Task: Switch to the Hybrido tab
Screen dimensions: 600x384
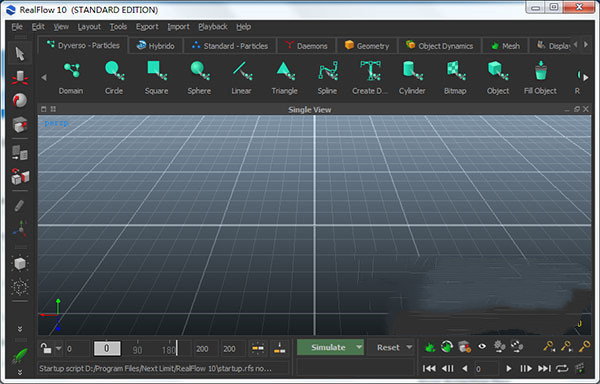Action: pyautogui.click(x=155, y=46)
